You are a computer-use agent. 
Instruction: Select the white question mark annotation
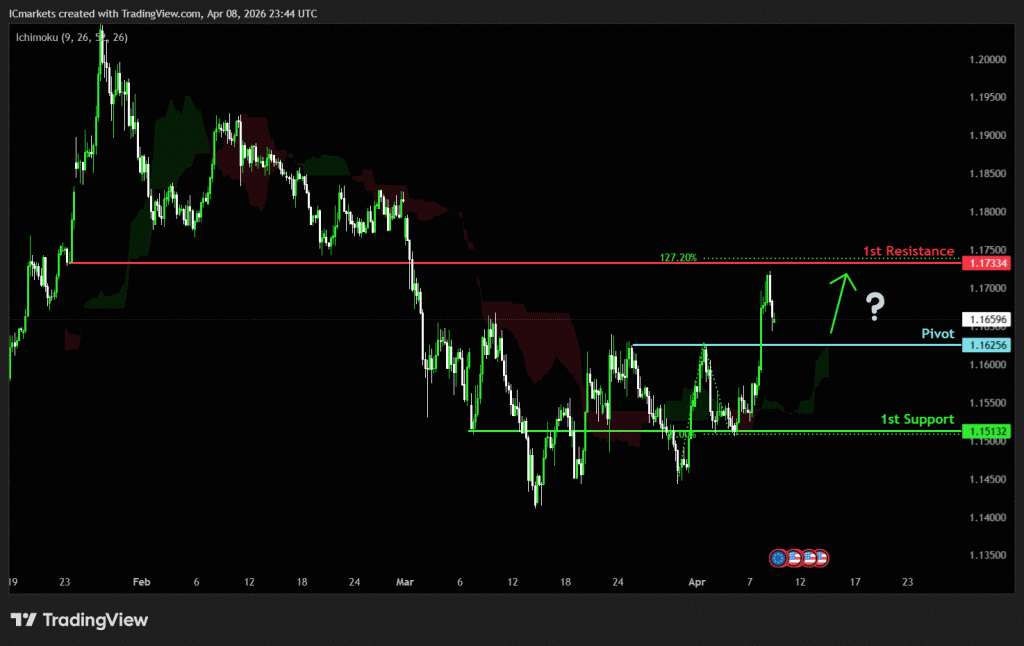[874, 306]
